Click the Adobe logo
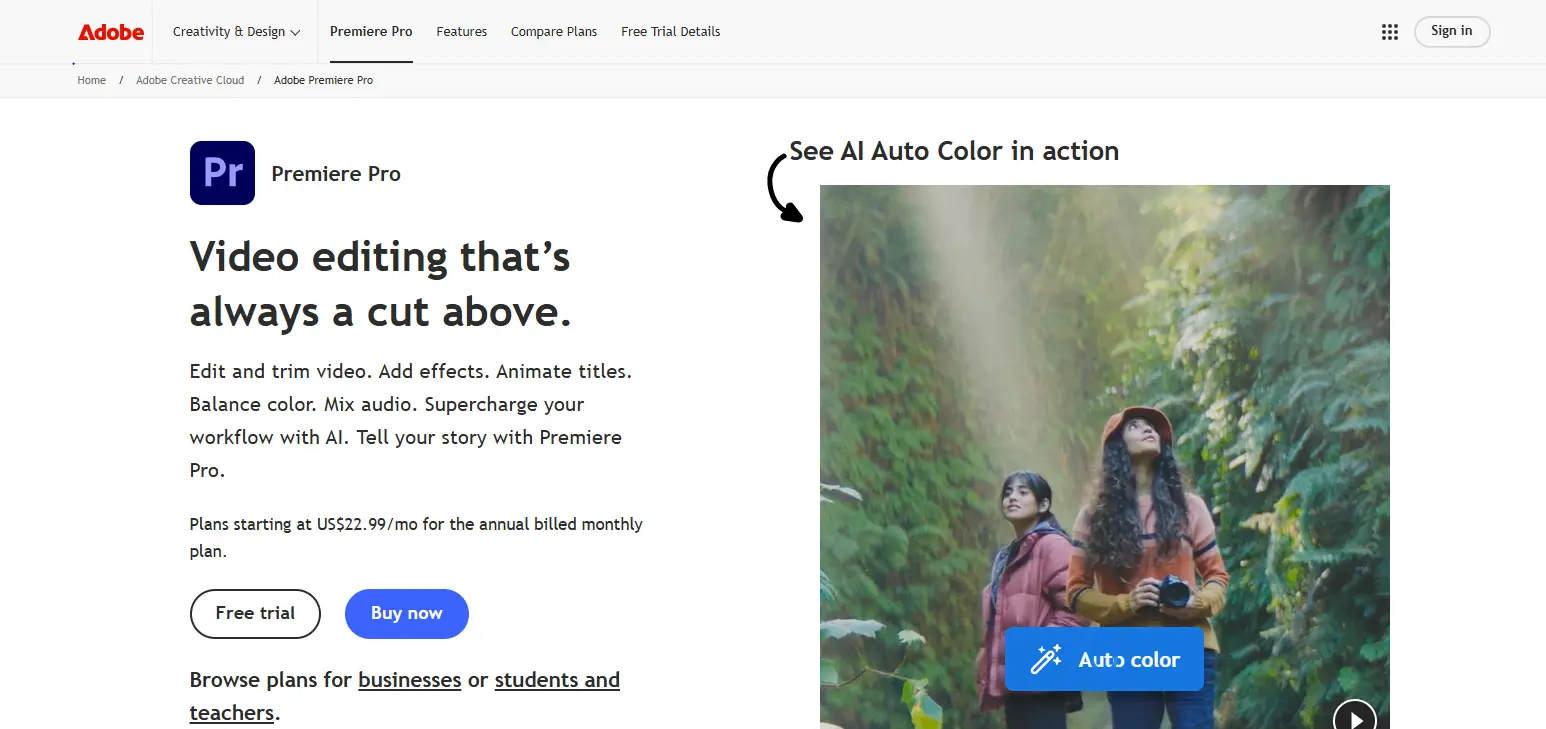1546x729 pixels. tap(109, 31)
